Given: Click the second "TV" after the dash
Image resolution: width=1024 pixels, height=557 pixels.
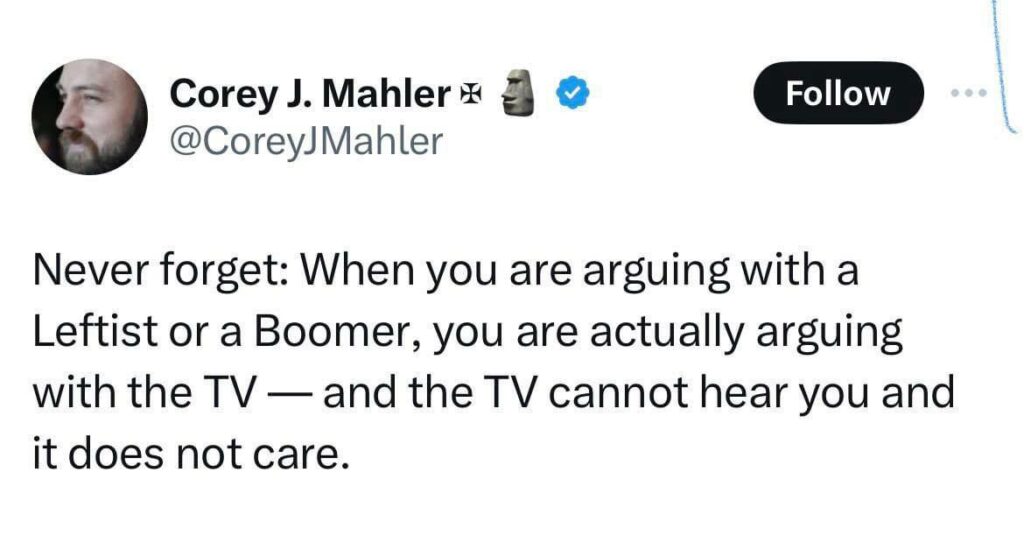Looking at the screenshot, I should [510, 391].
